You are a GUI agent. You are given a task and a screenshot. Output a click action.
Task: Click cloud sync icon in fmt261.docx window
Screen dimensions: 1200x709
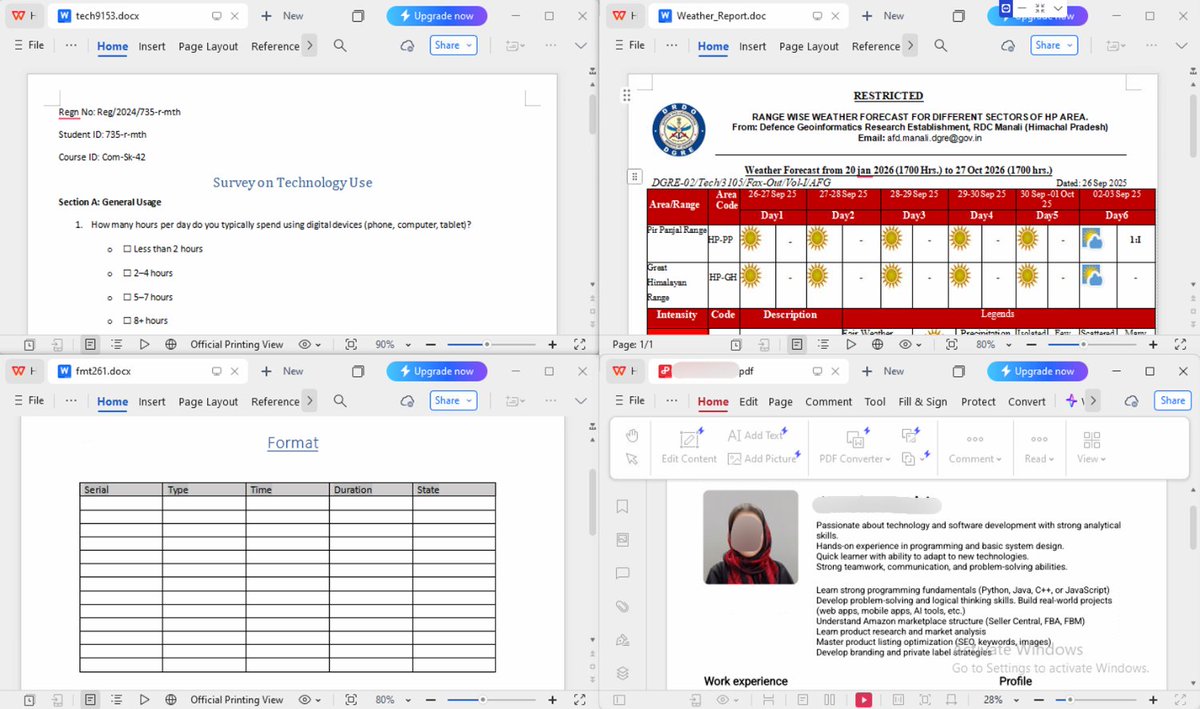click(407, 401)
